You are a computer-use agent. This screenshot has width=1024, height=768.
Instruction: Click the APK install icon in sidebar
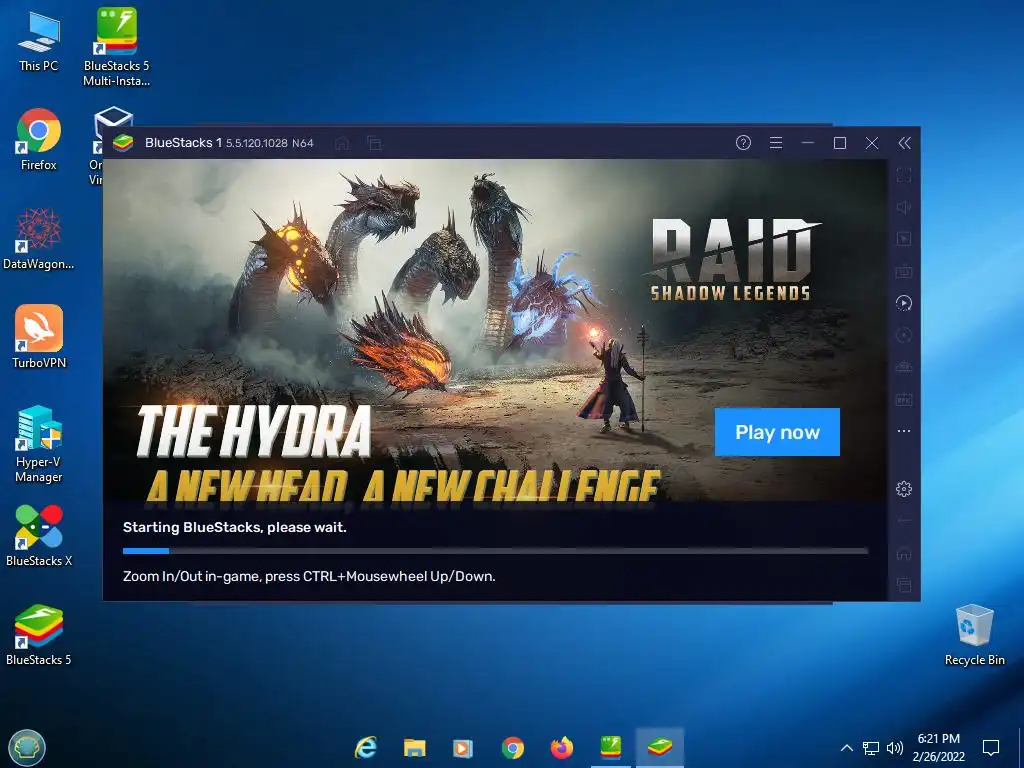point(904,399)
